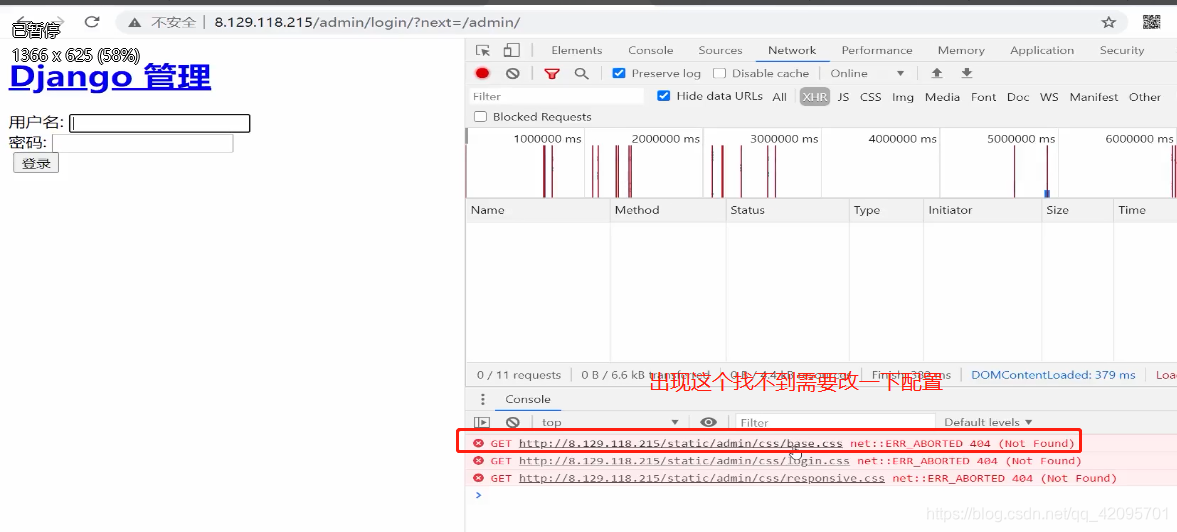Screen dimensions: 1177x532
Task: Open the Django 管理 heading link
Action: [110, 78]
